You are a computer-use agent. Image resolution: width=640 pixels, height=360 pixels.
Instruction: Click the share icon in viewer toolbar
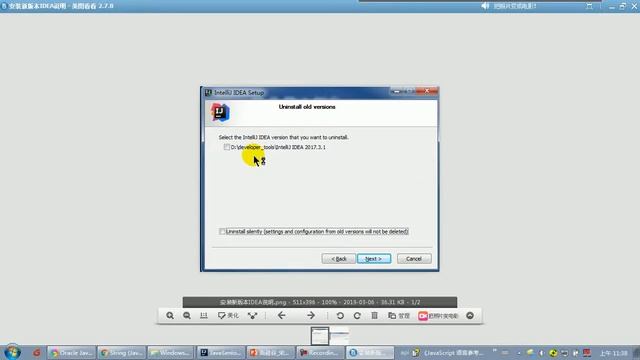coord(253,316)
